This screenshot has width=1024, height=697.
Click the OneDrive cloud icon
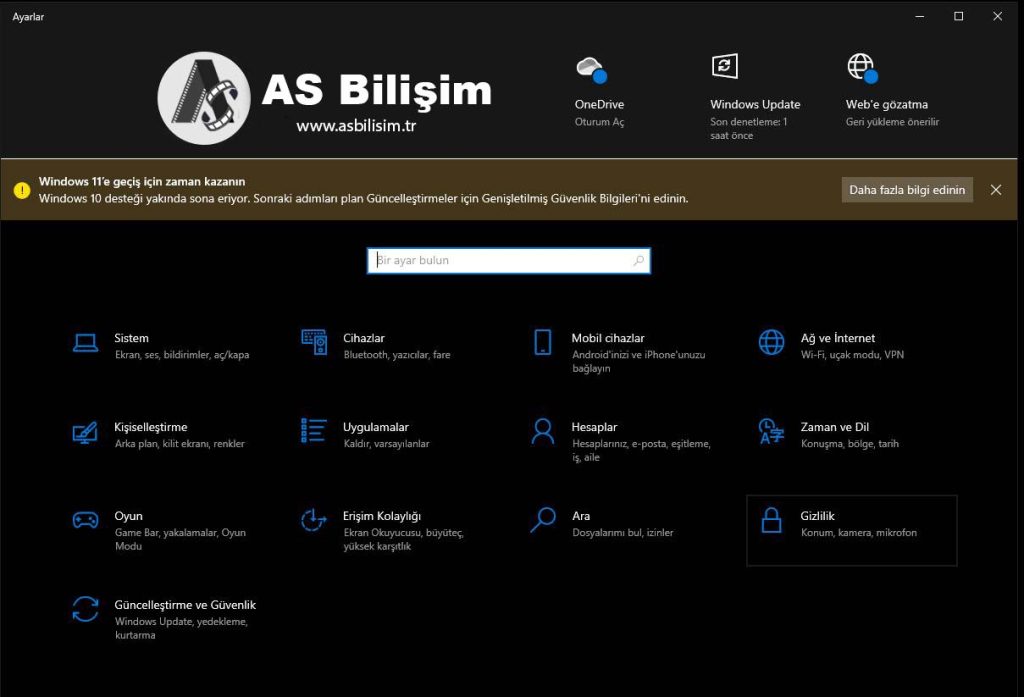click(x=591, y=69)
